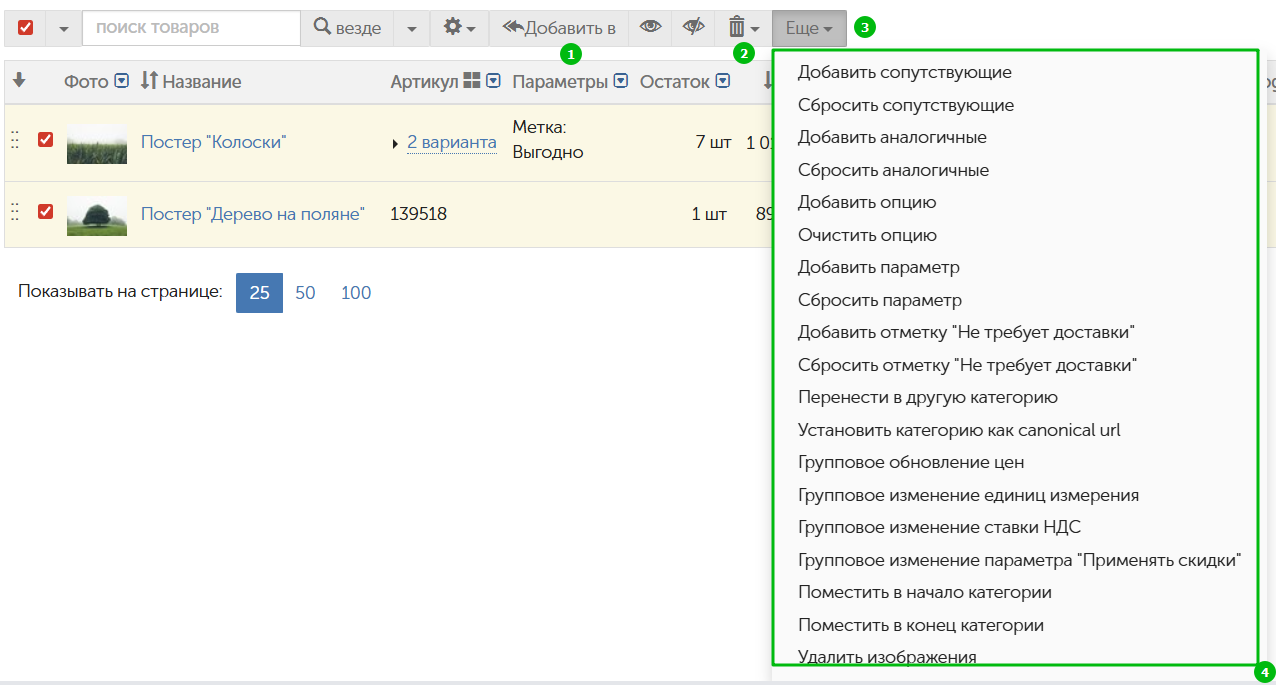Click the crossed-out eye icon to hide products
The image size is (1276, 685).
[x=694, y=28]
